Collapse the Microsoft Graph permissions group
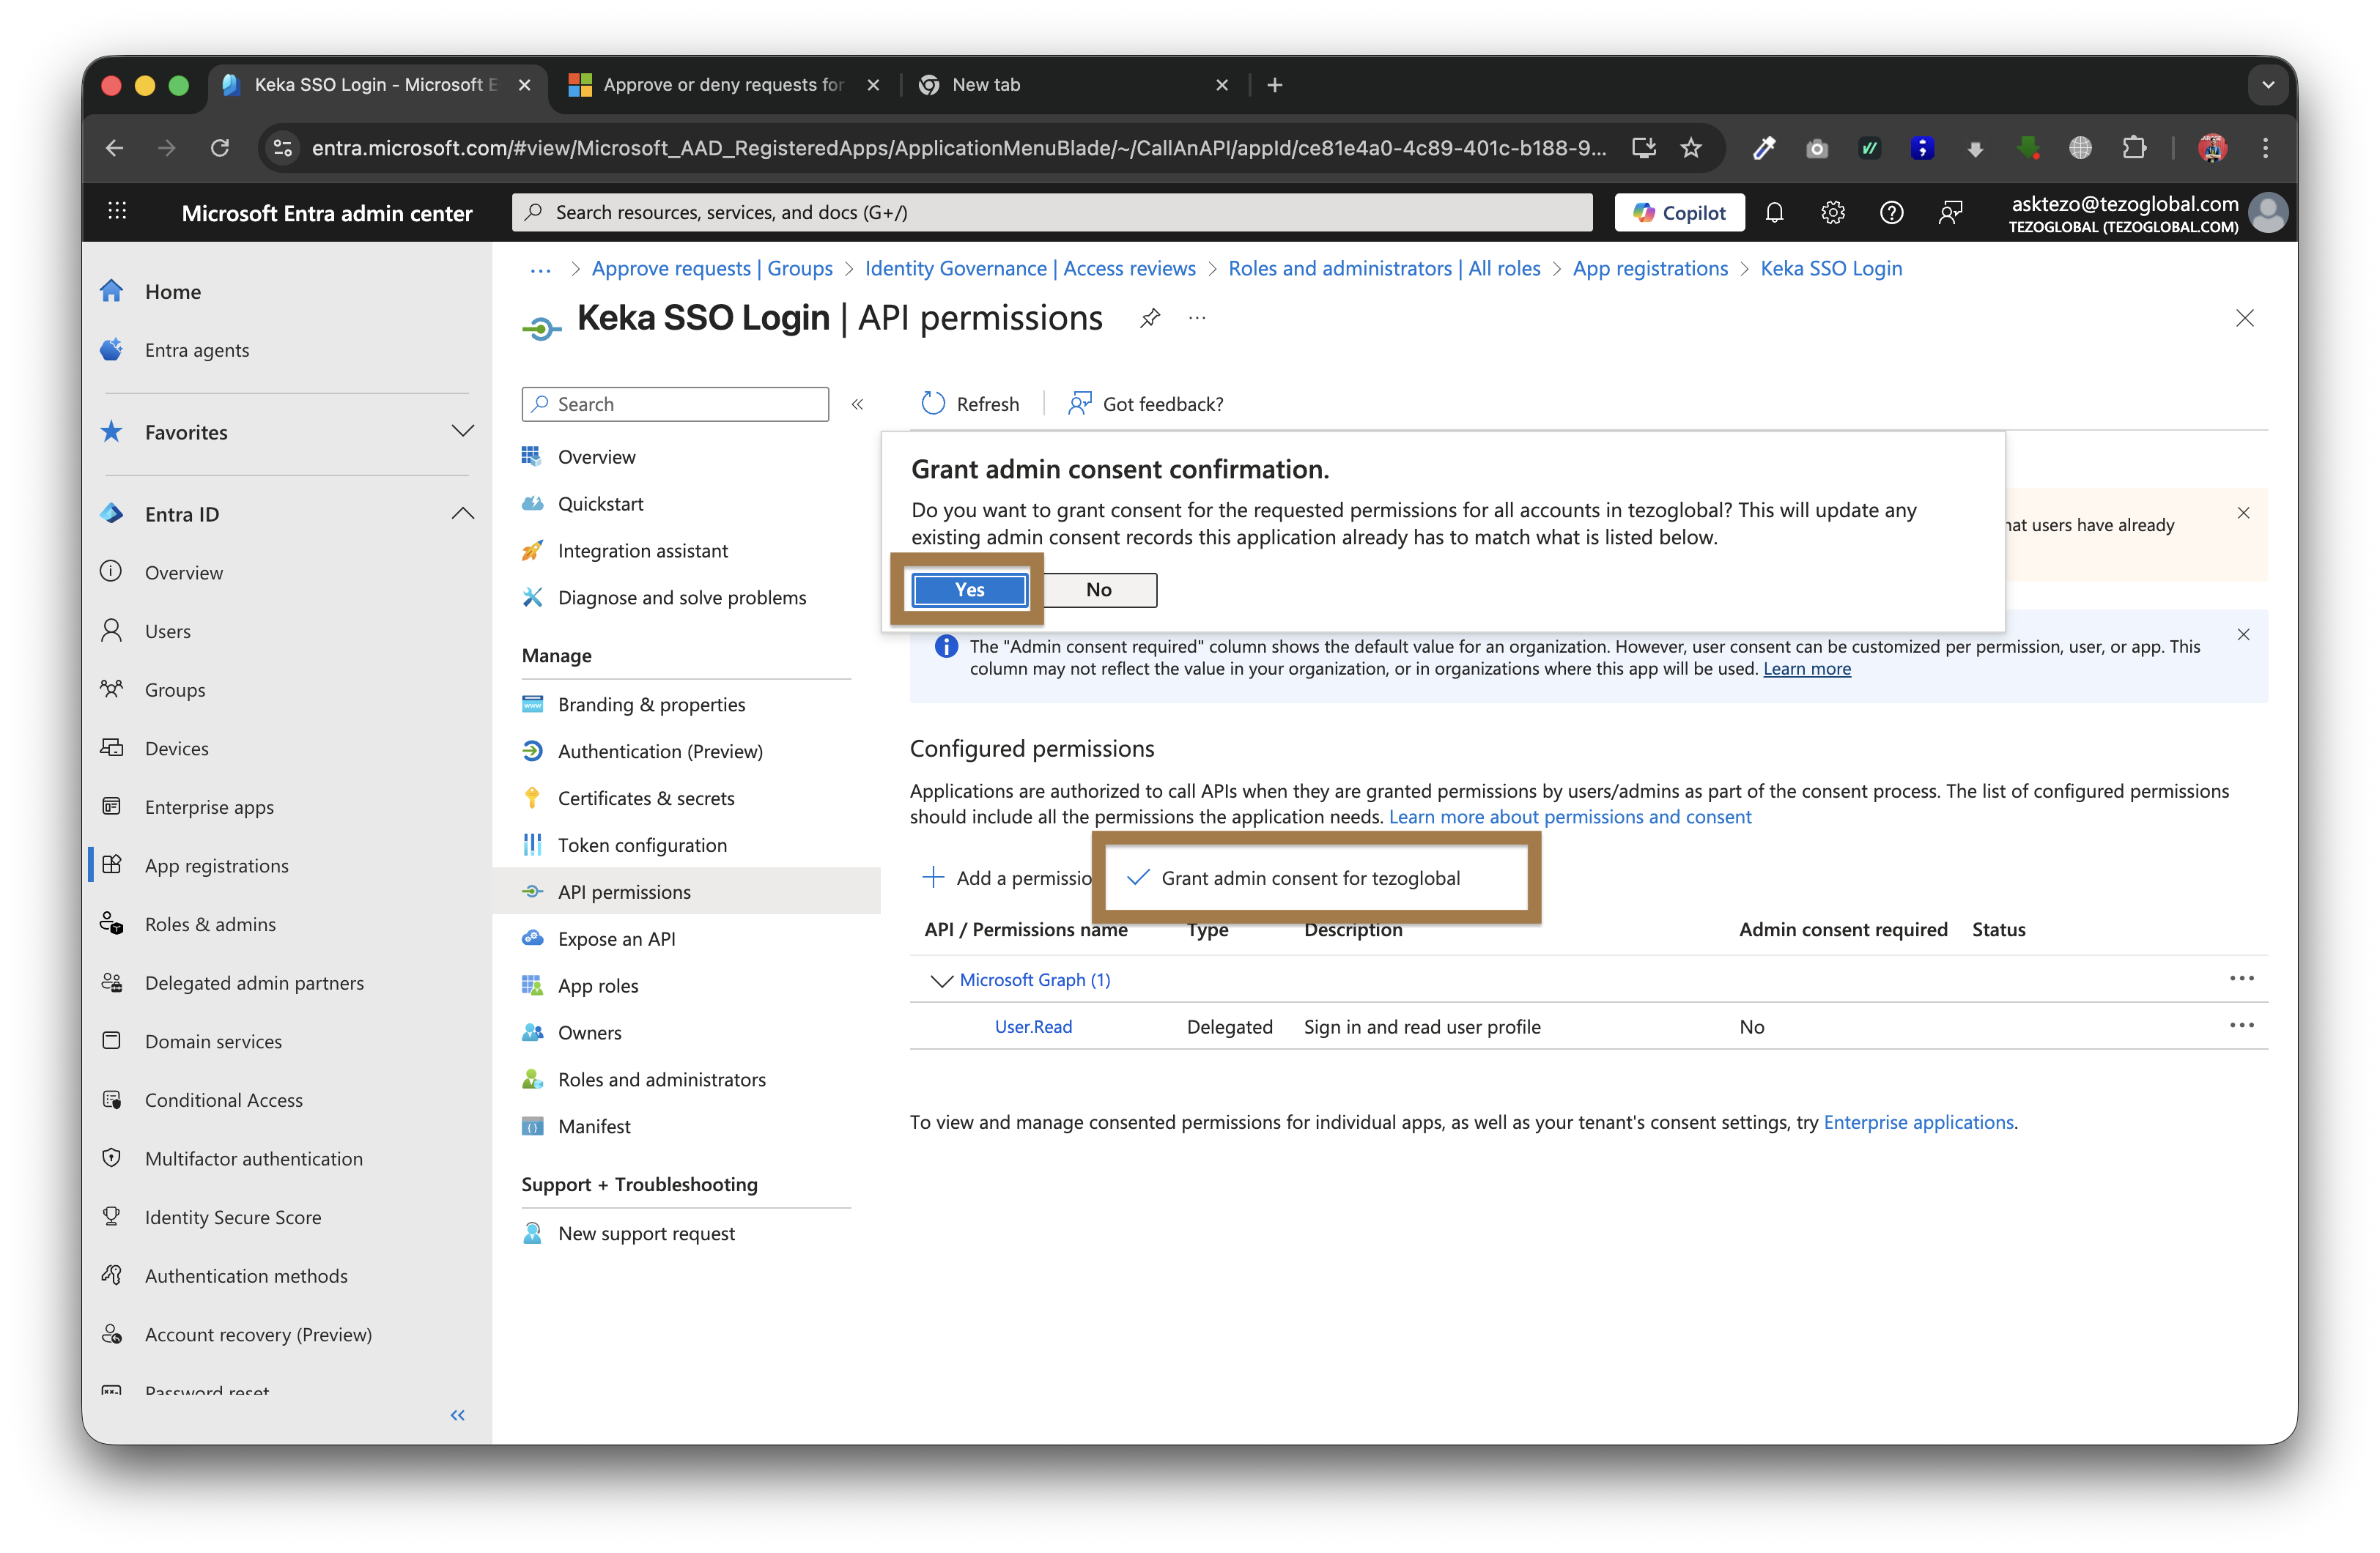The height and width of the screenshot is (1553, 2380). (940, 980)
